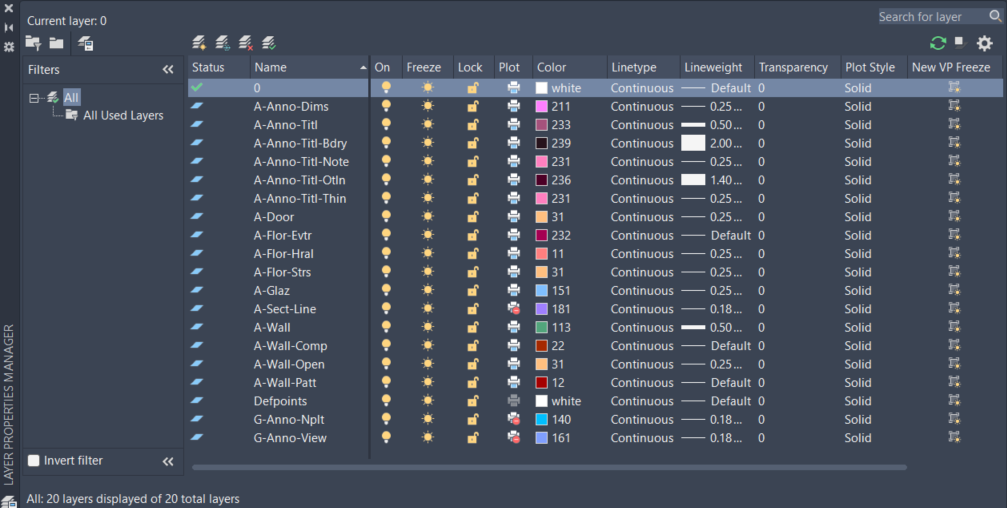Open the A-Wall layer Linetype selector
This screenshot has height=508, width=1007.
pos(642,328)
